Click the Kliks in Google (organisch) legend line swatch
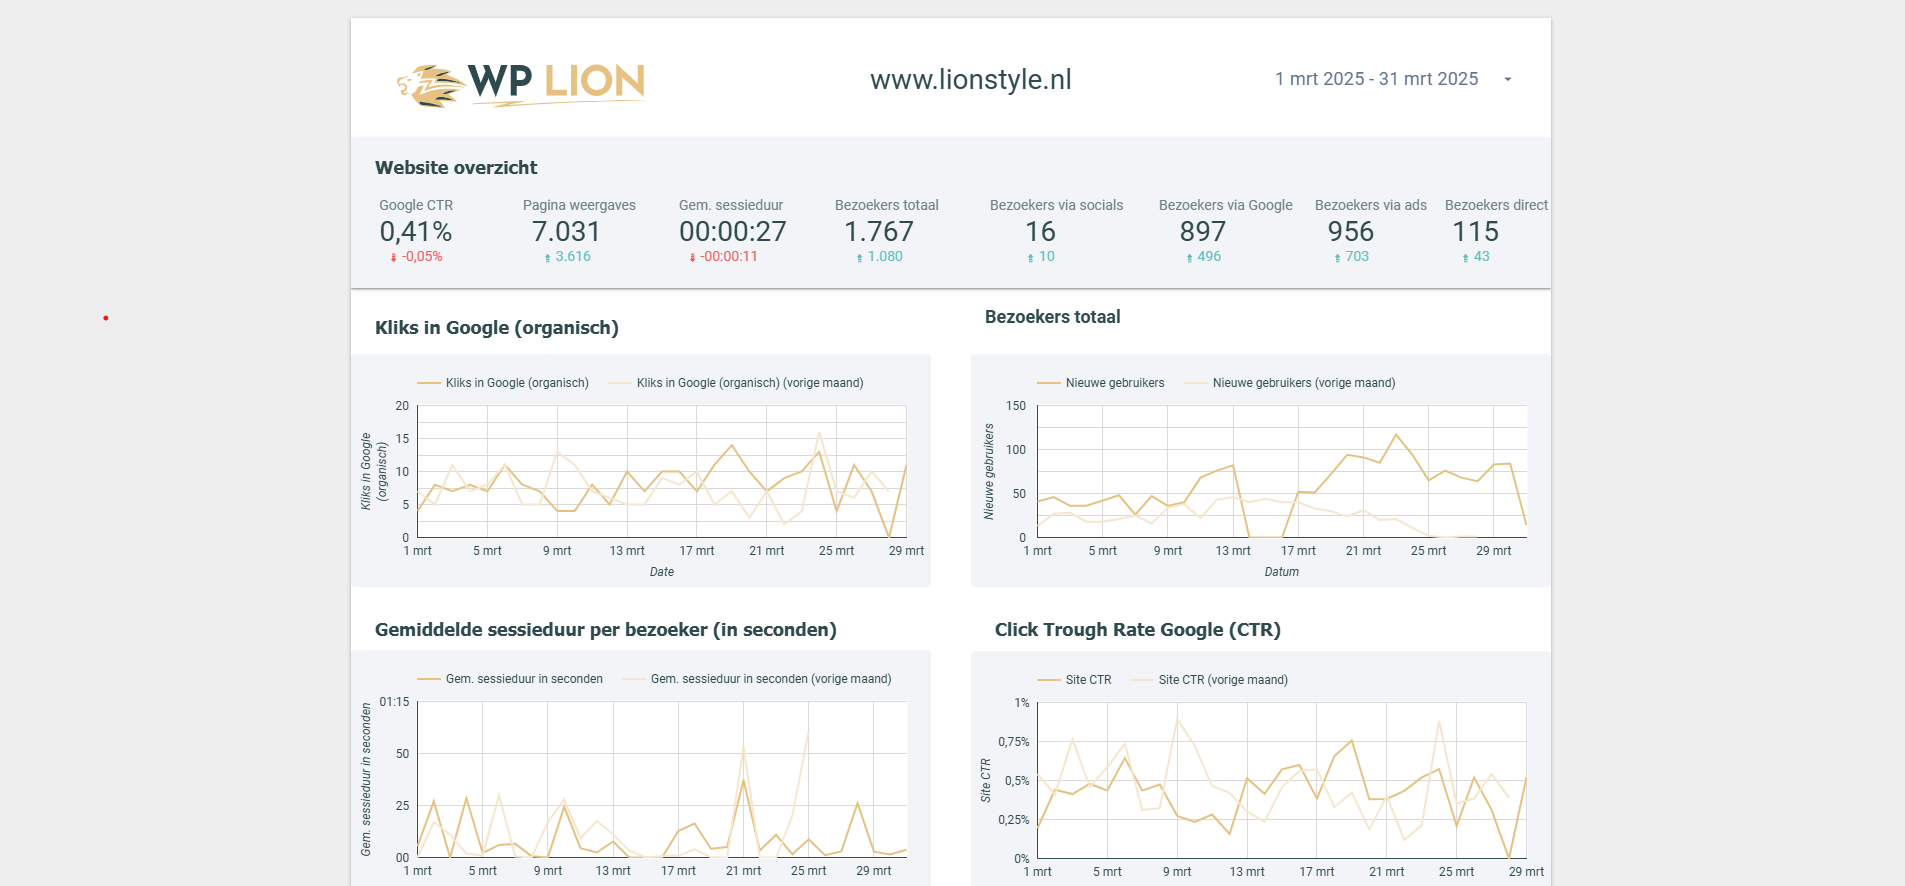This screenshot has width=1905, height=886. coord(429,383)
